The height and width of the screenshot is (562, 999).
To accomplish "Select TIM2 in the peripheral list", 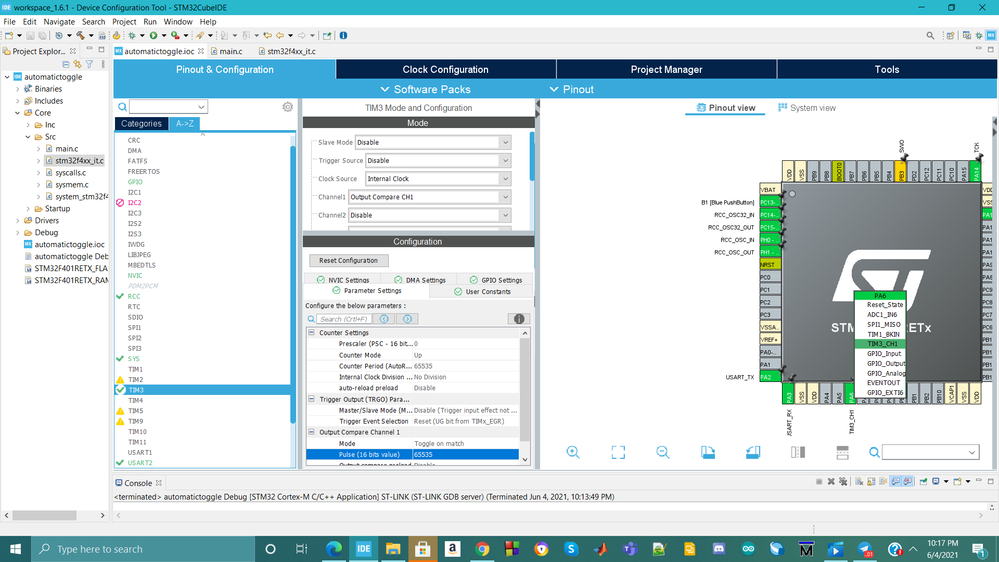I will click(x=135, y=379).
